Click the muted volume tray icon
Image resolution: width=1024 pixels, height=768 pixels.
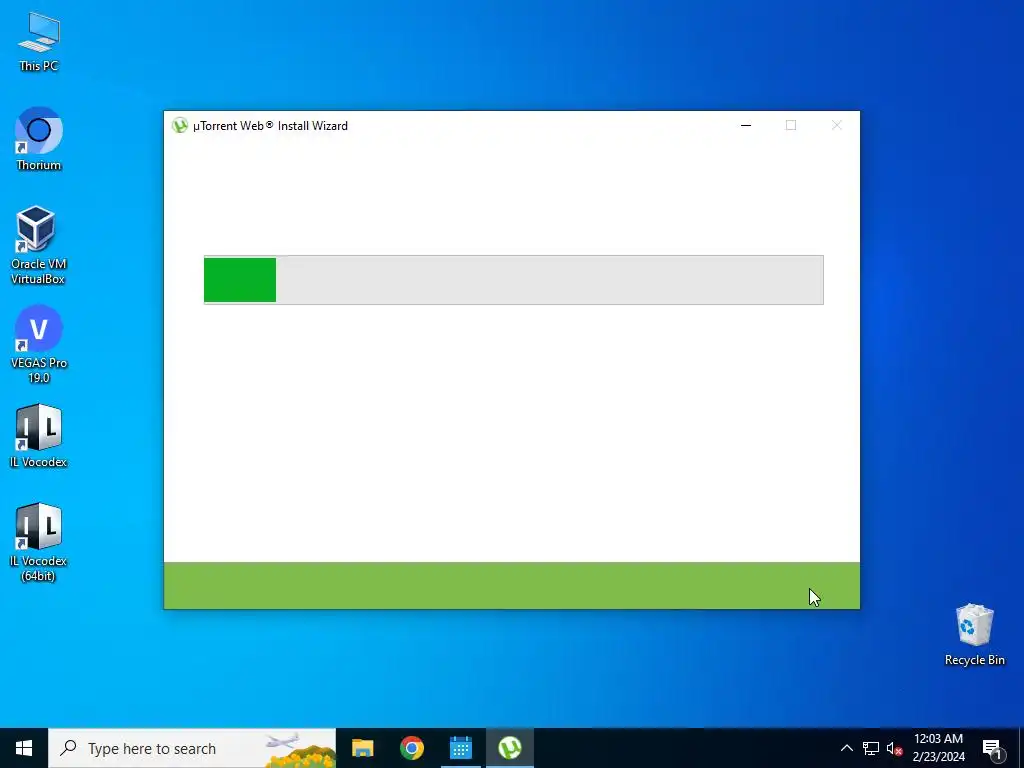(x=894, y=748)
